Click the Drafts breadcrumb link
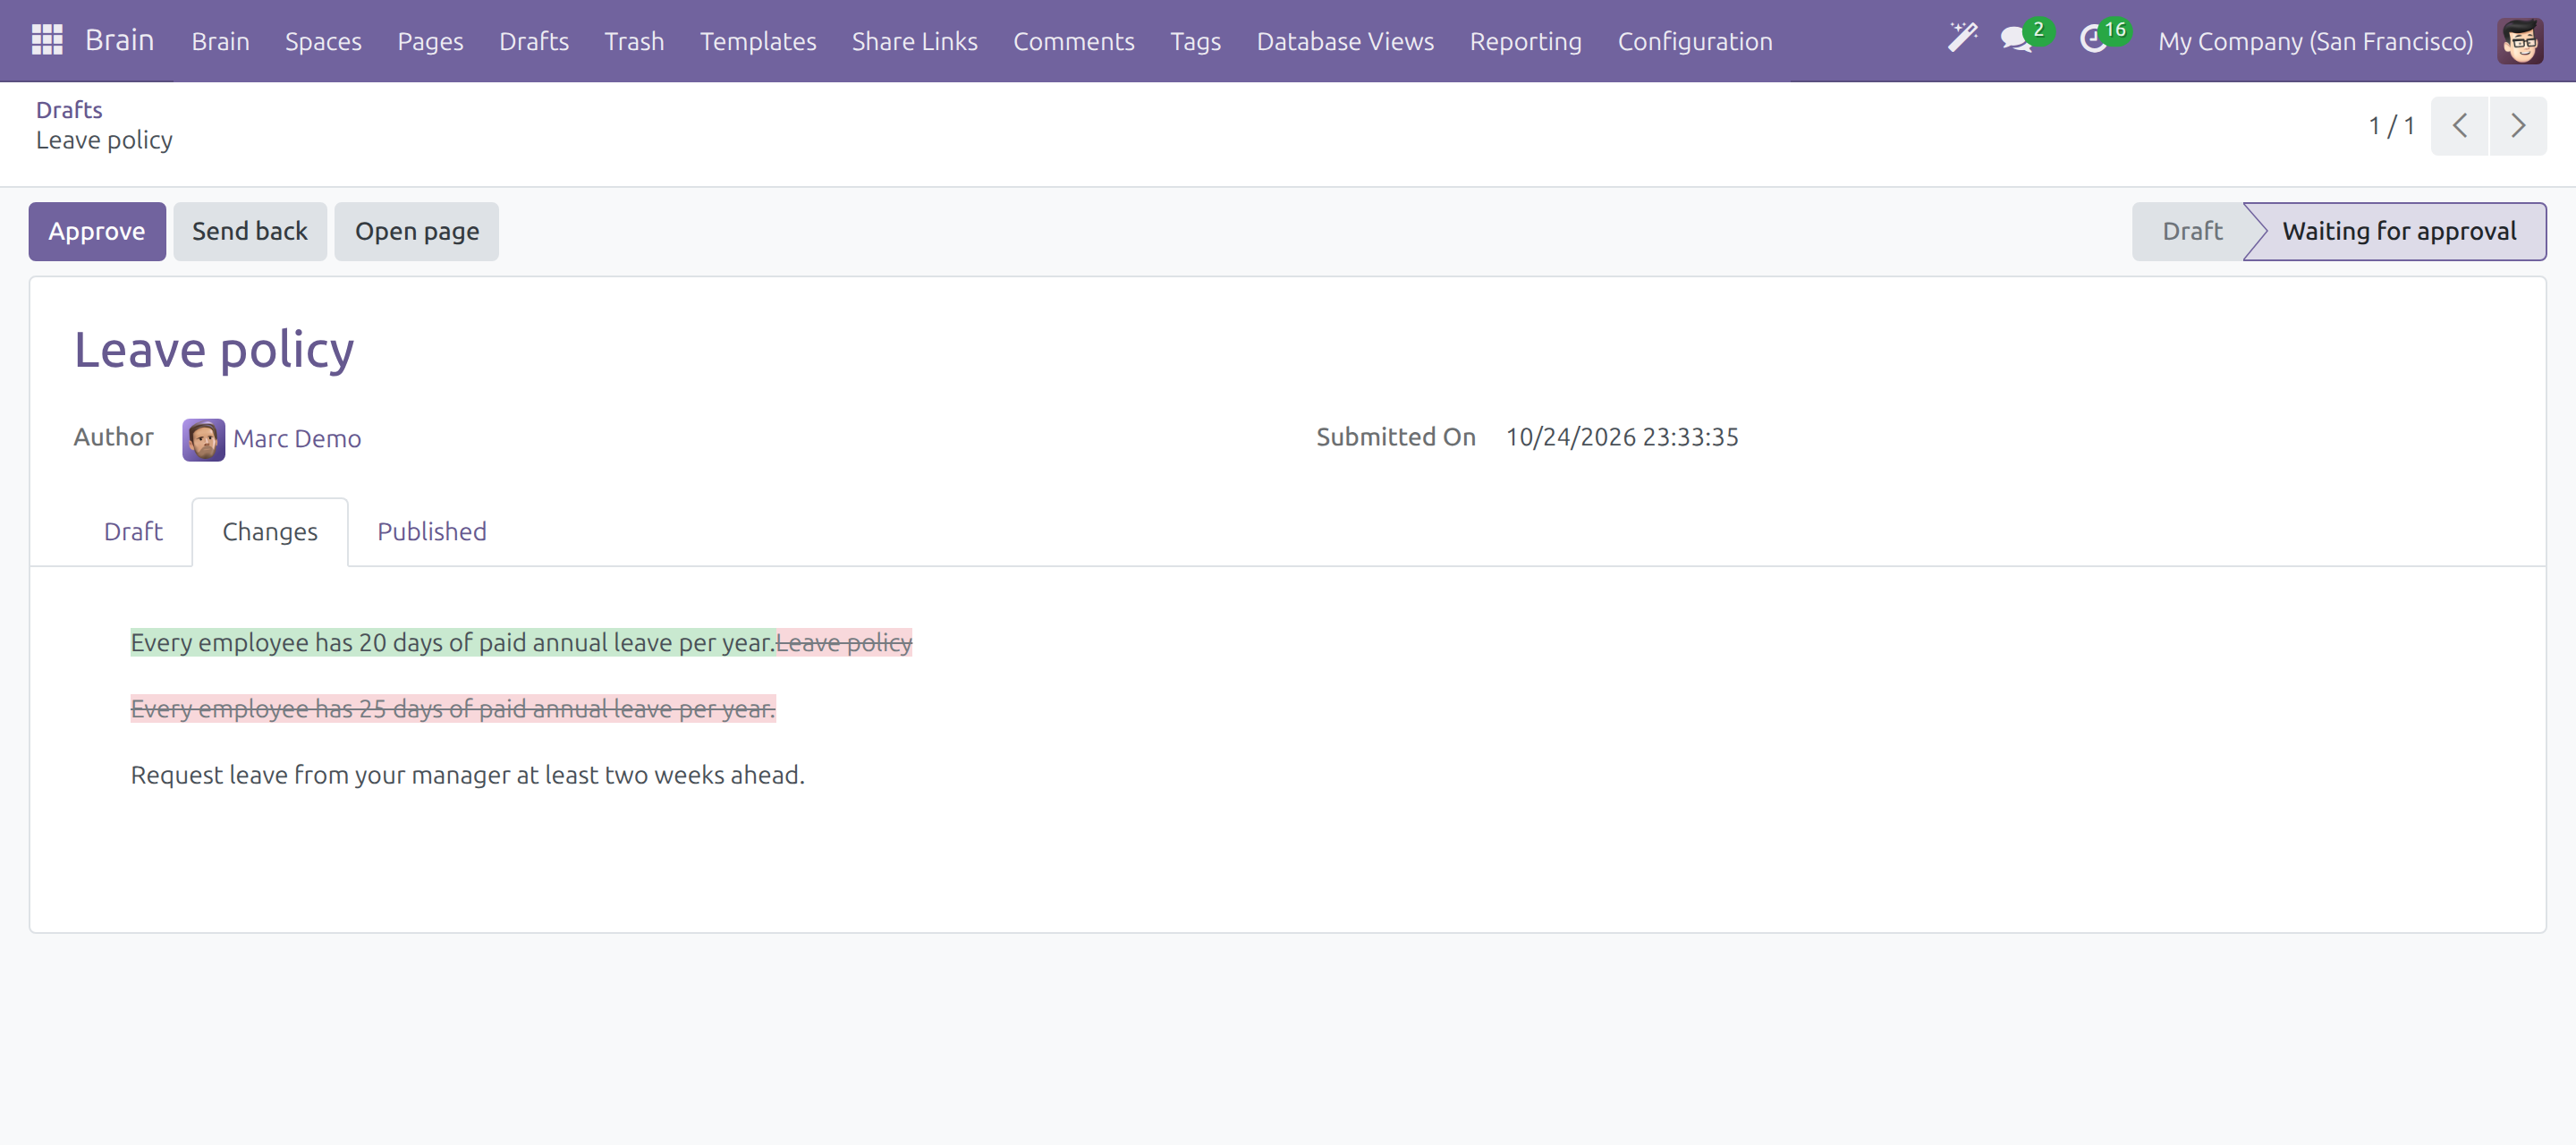The width and height of the screenshot is (2576, 1145). pyautogui.click(x=69, y=109)
